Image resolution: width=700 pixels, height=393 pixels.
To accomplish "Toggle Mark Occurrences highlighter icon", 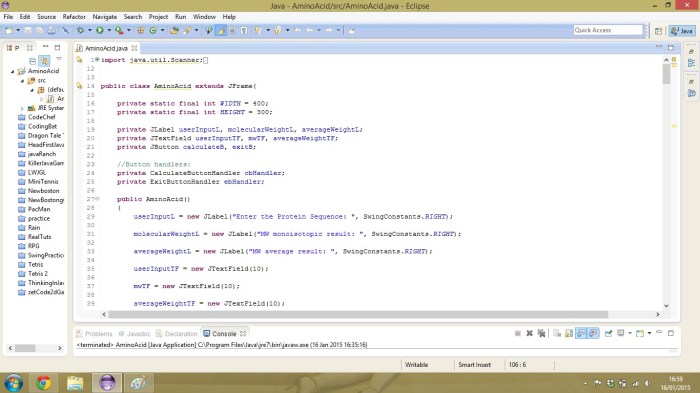I will (x=221, y=30).
